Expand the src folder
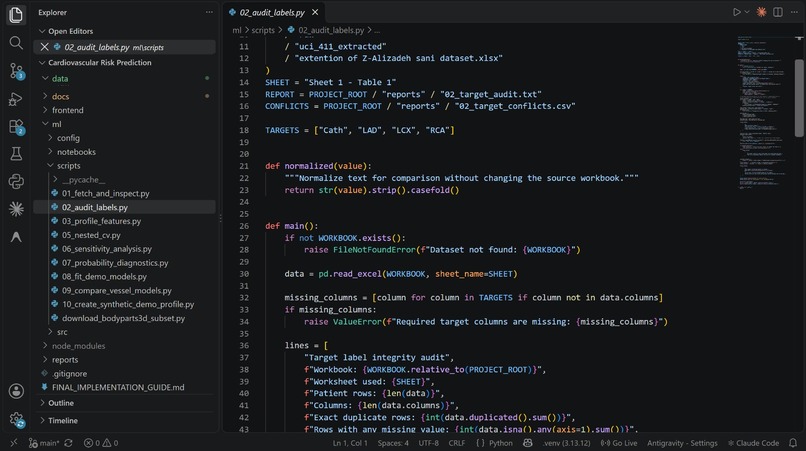Image resolution: width=806 pixels, height=451 pixels. (50, 332)
